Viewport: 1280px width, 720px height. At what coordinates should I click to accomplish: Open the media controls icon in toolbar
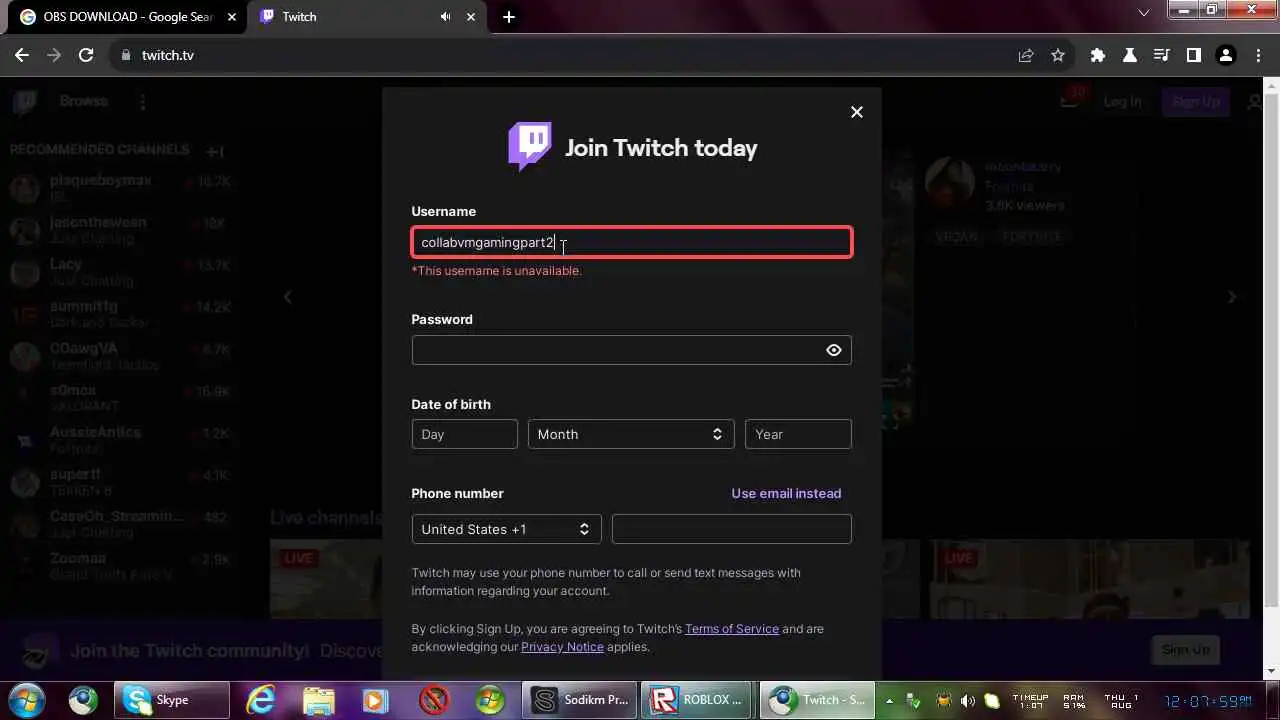pyautogui.click(x=1161, y=55)
